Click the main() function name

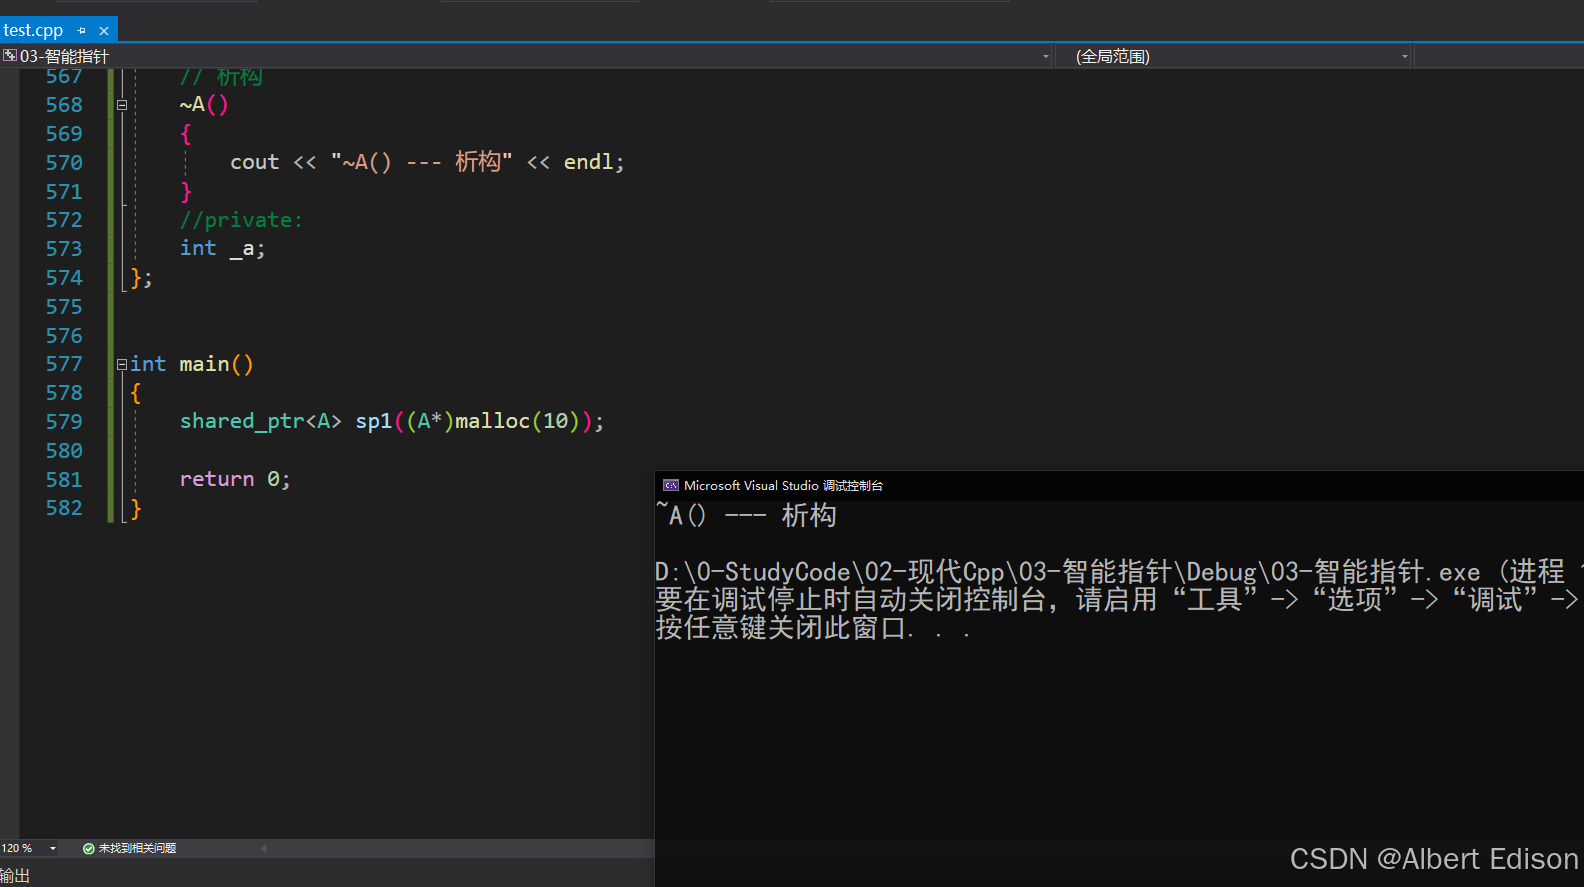[x=216, y=364]
